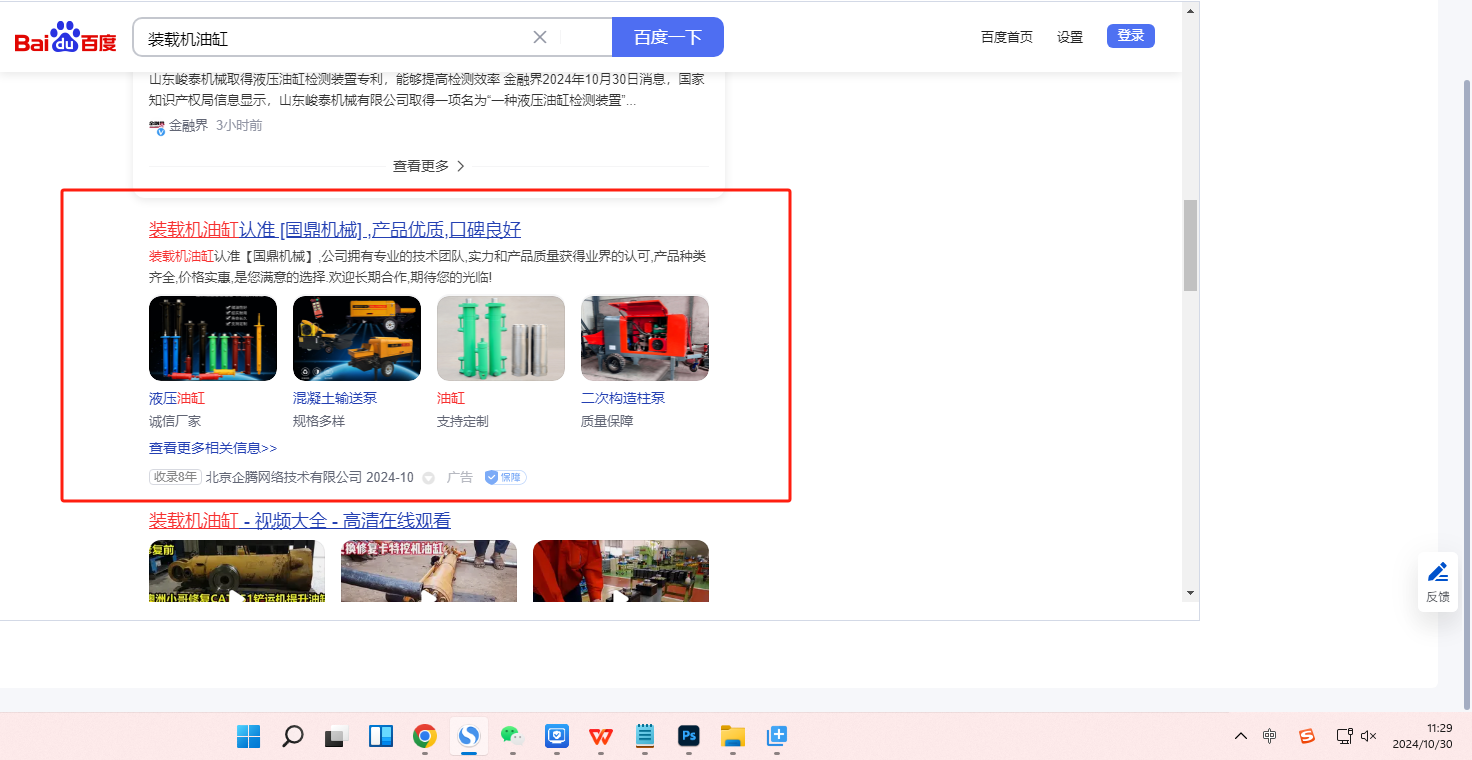Open Task View on the taskbar
Image resolution: width=1472 pixels, height=760 pixels.
click(x=336, y=737)
